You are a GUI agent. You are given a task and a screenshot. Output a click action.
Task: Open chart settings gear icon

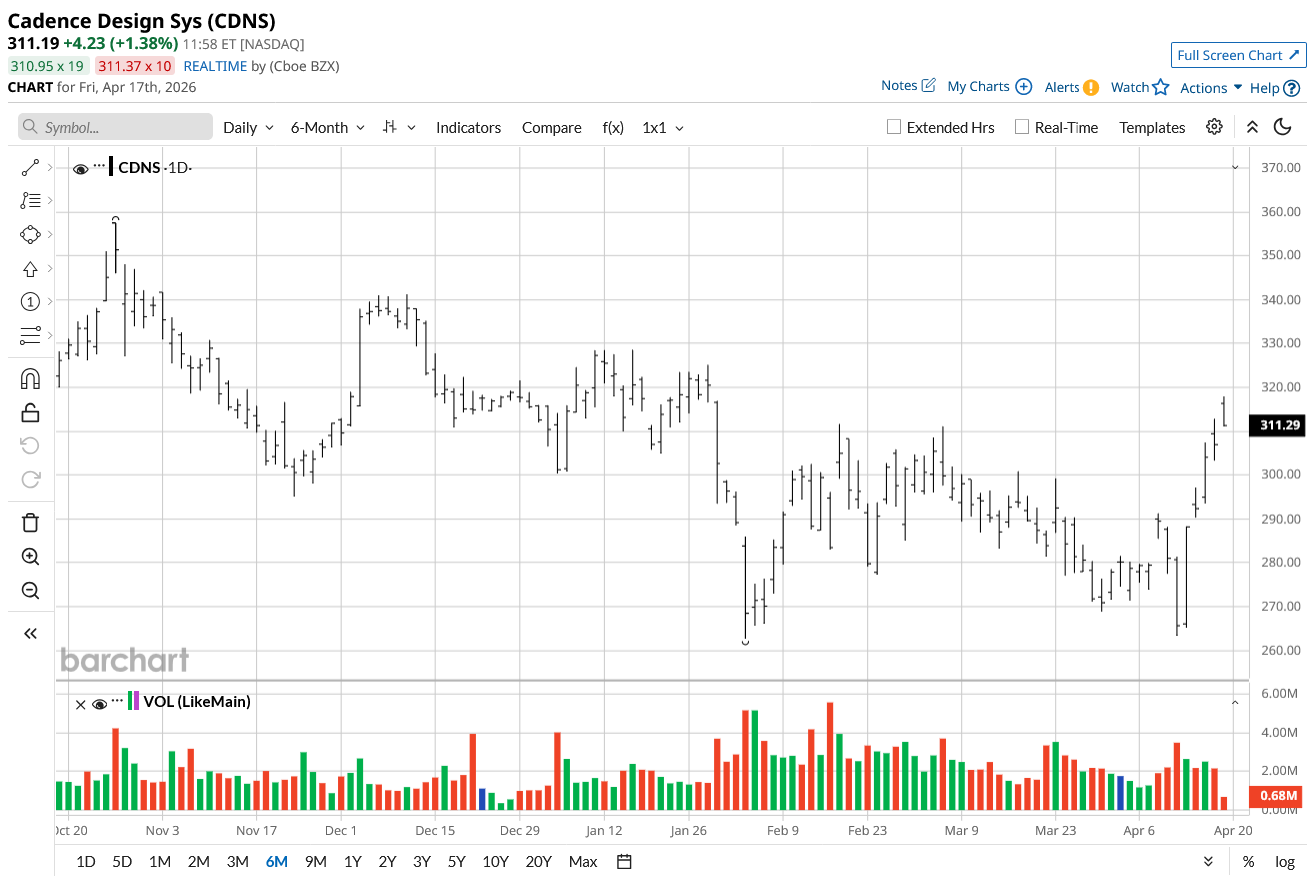point(1214,127)
